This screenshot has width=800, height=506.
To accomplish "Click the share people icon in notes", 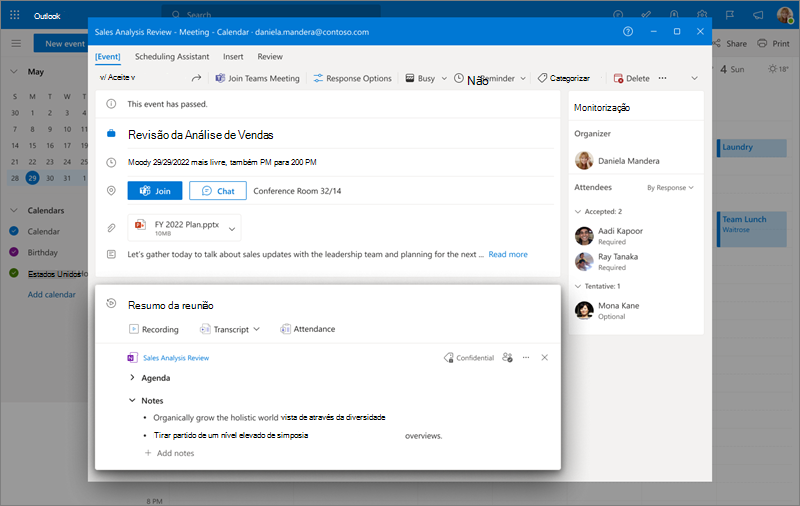I will tap(507, 358).
